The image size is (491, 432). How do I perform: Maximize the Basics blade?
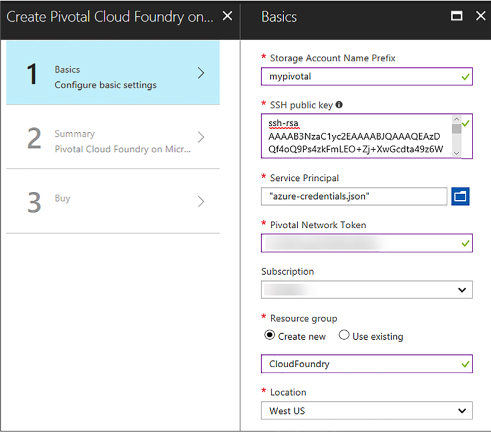tap(456, 16)
